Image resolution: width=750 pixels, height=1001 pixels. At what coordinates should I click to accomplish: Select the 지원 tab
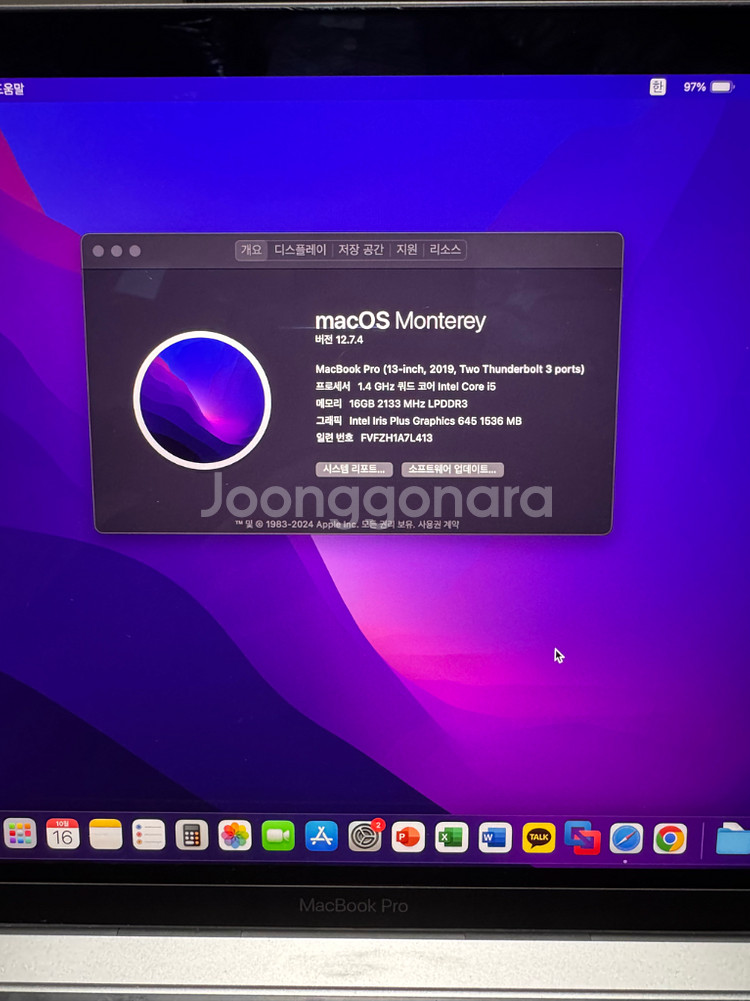point(406,250)
